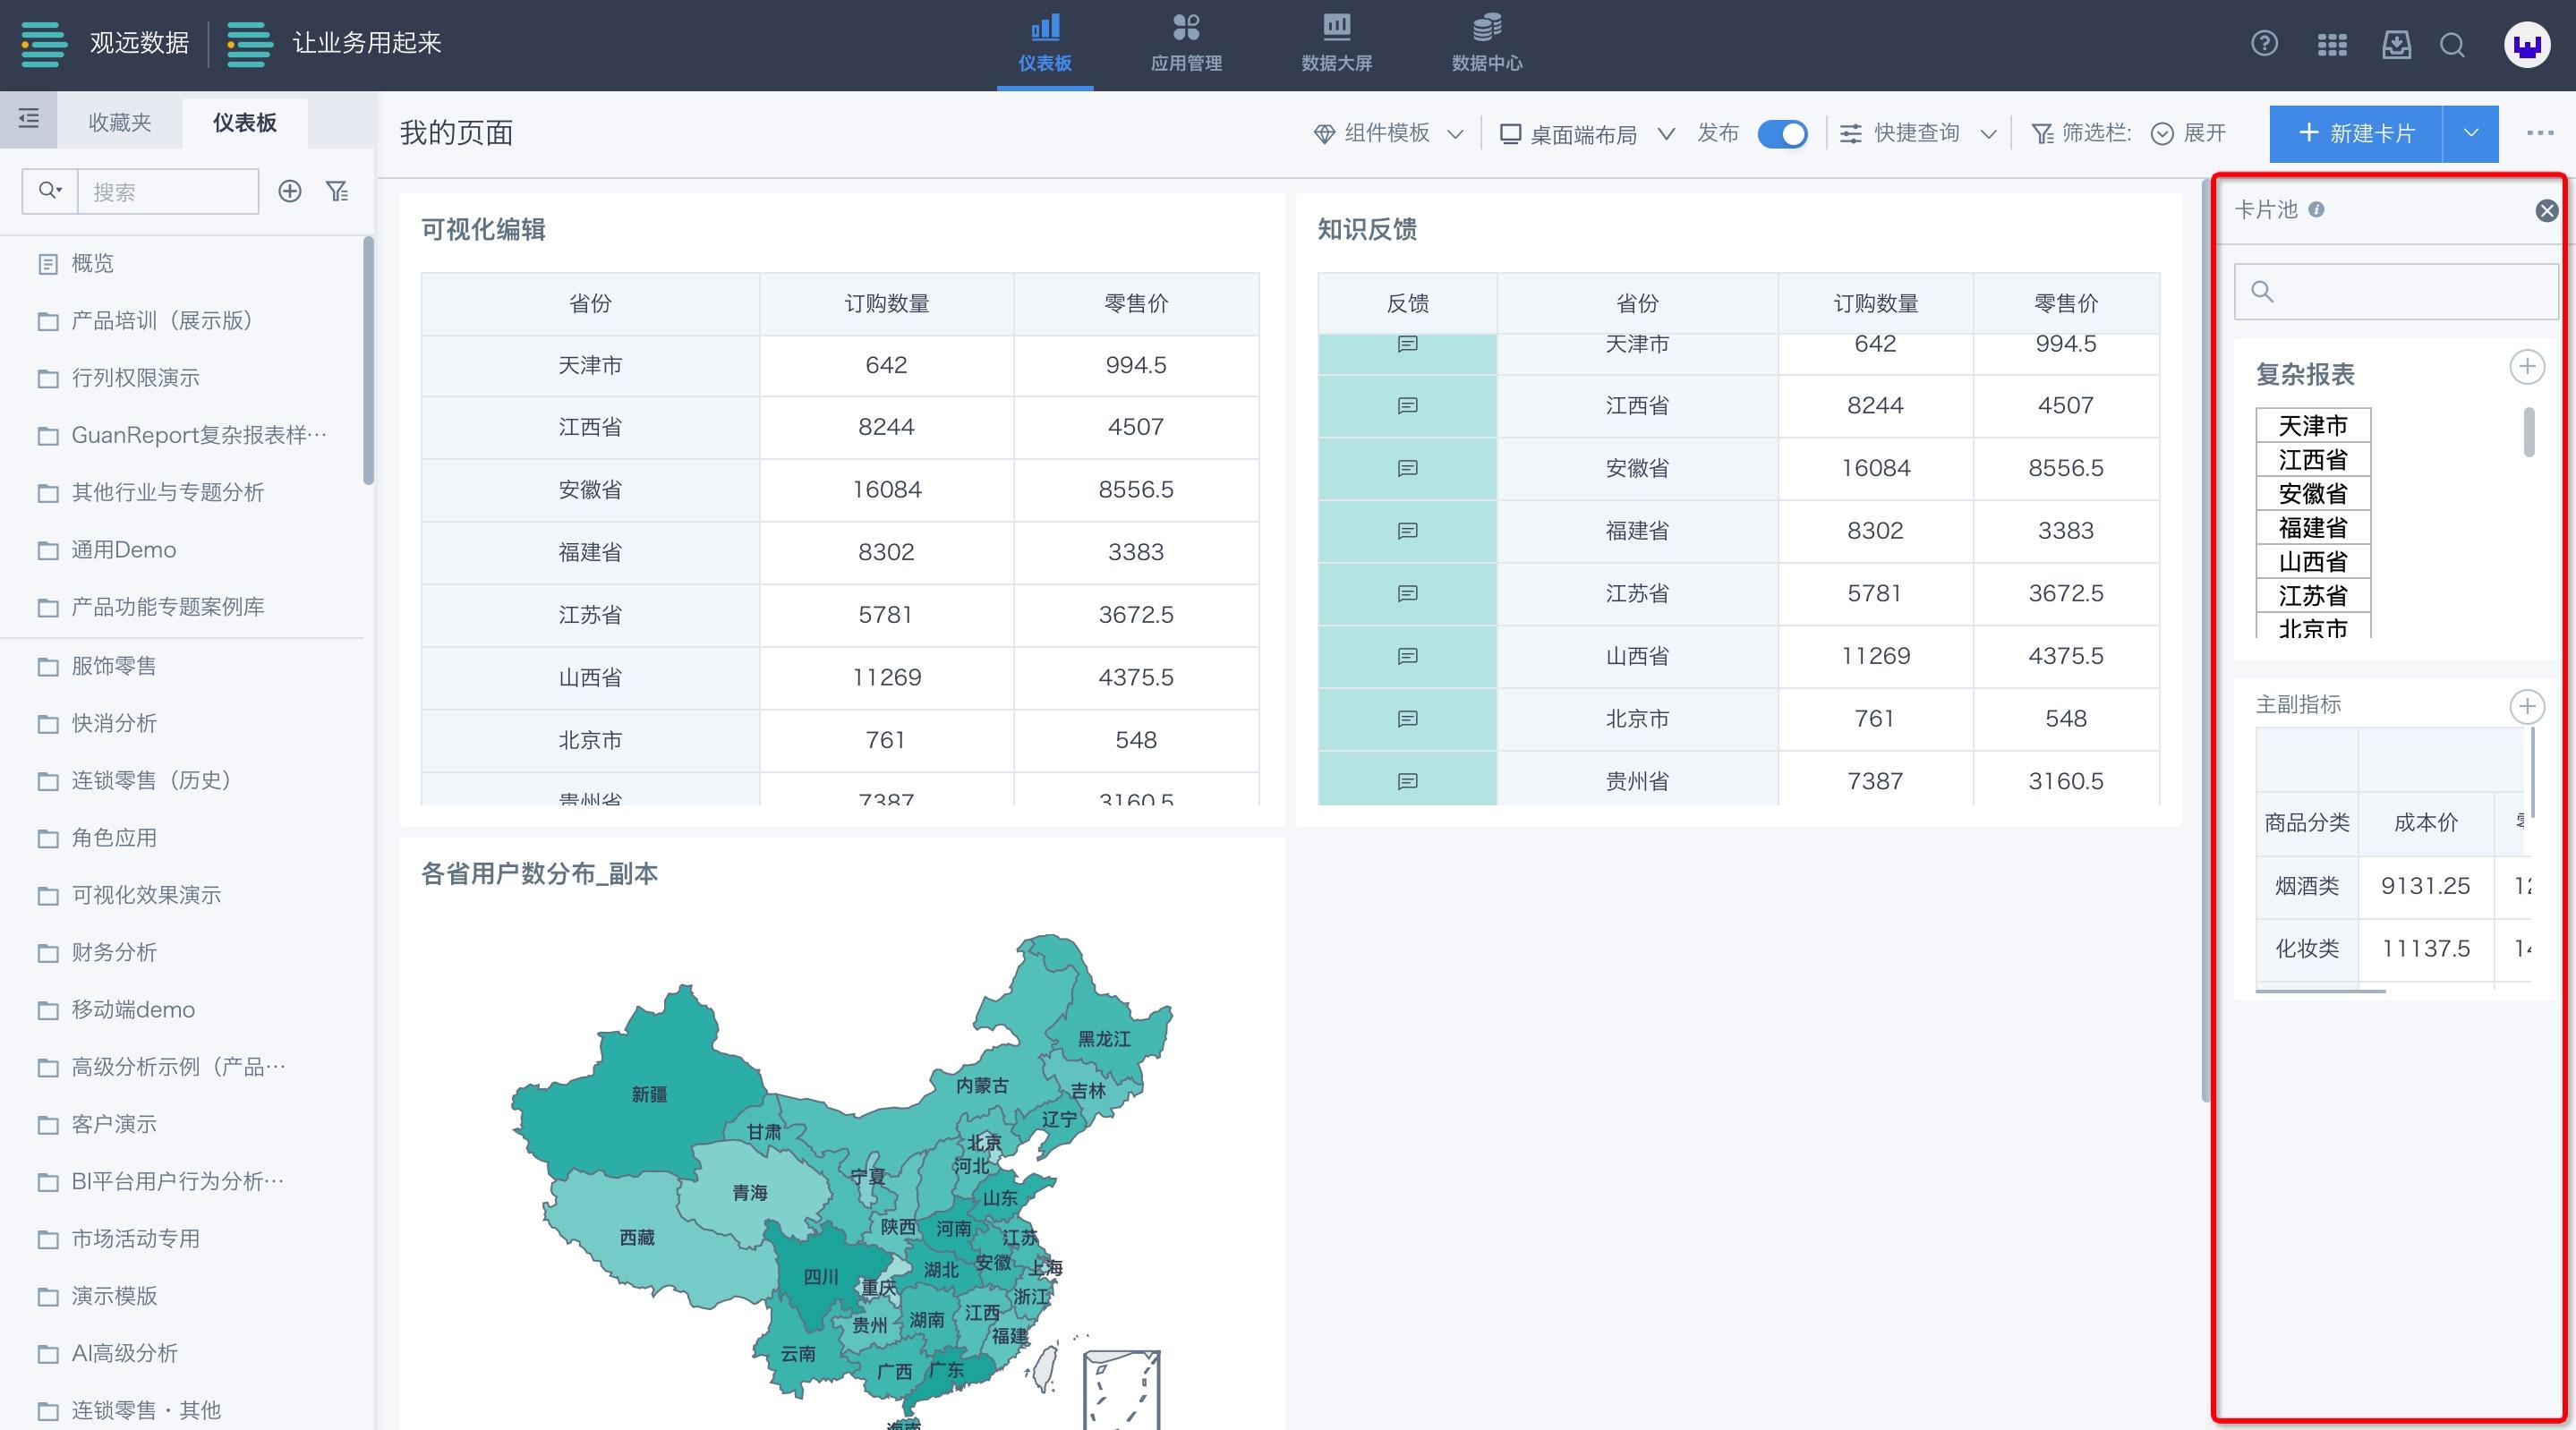Image resolution: width=2576 pixels, height=1430 pixels.
Task: Click the info icon next to 卡片池
Action: 2317,209
